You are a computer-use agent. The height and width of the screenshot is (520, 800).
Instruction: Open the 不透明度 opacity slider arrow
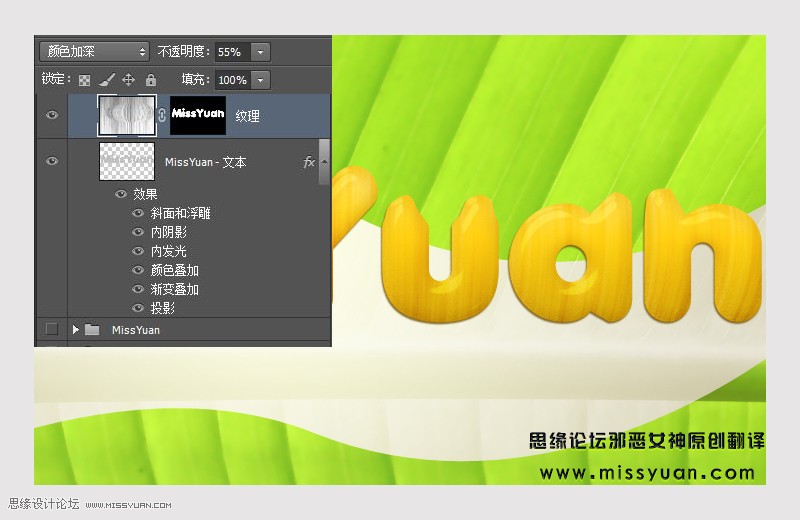(260, 52)
